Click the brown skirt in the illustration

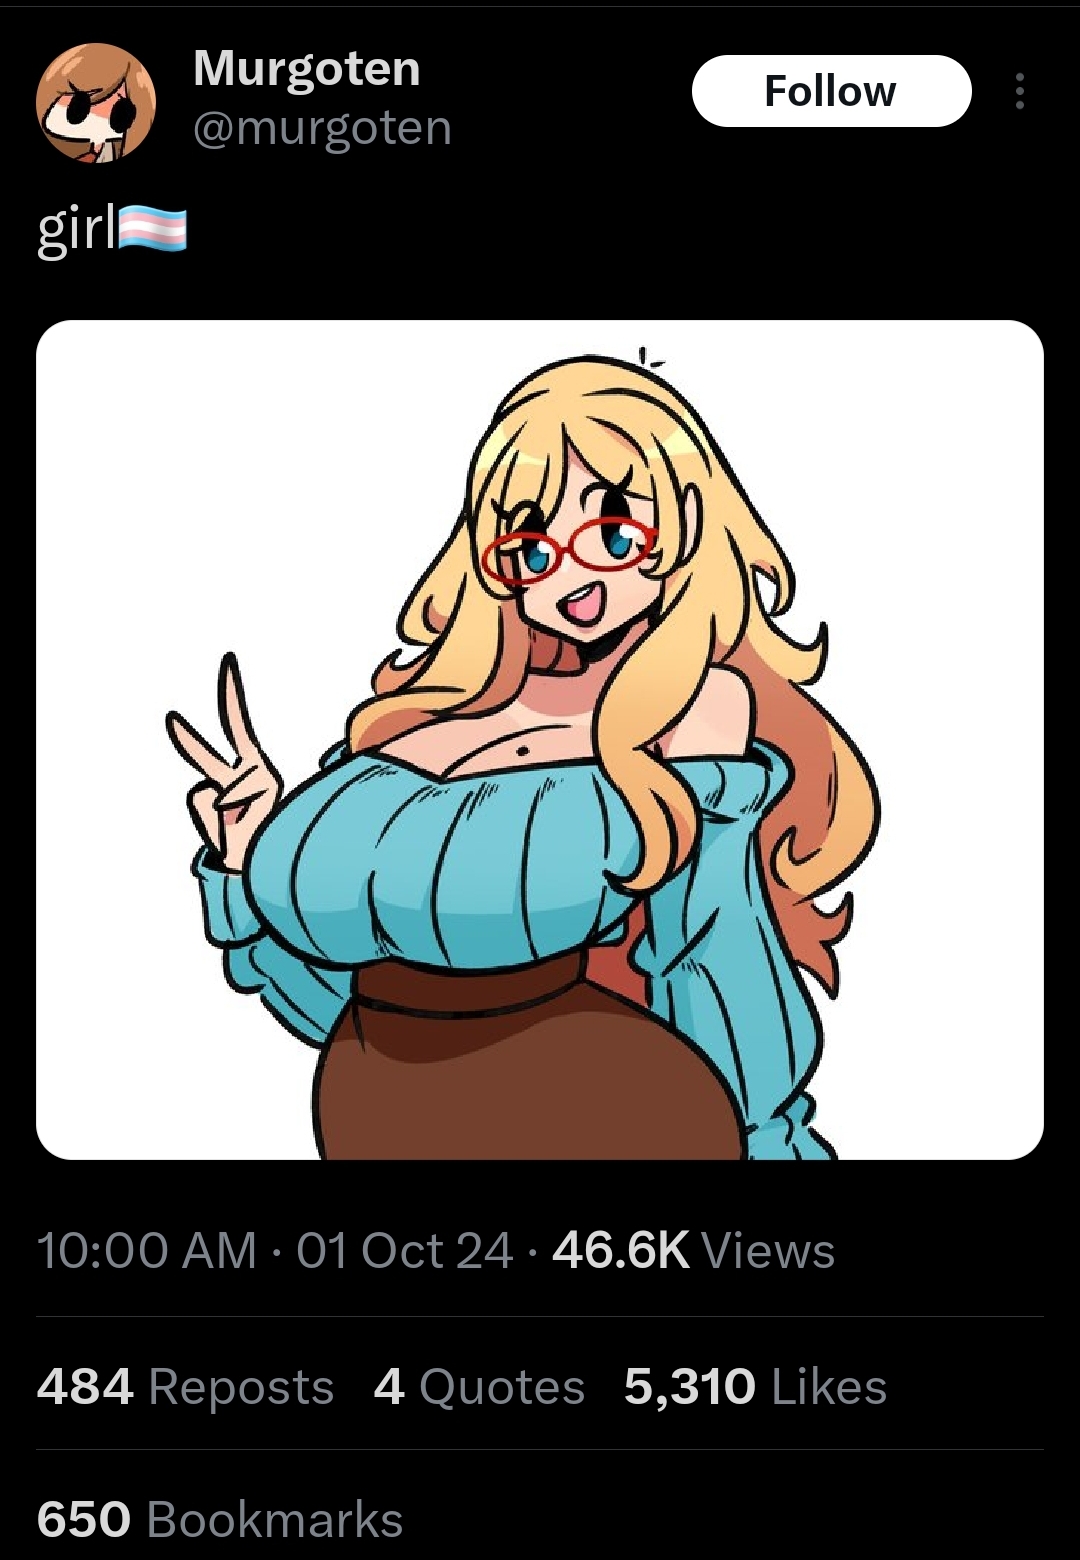[520, 1090]
